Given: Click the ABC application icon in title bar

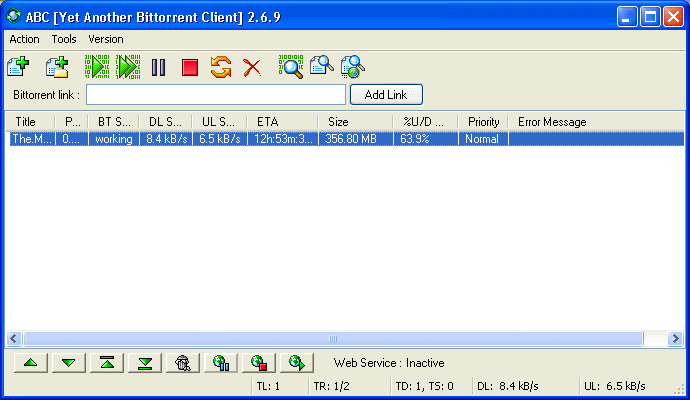Looking at the screenshot, I should (x=14, y=16).
